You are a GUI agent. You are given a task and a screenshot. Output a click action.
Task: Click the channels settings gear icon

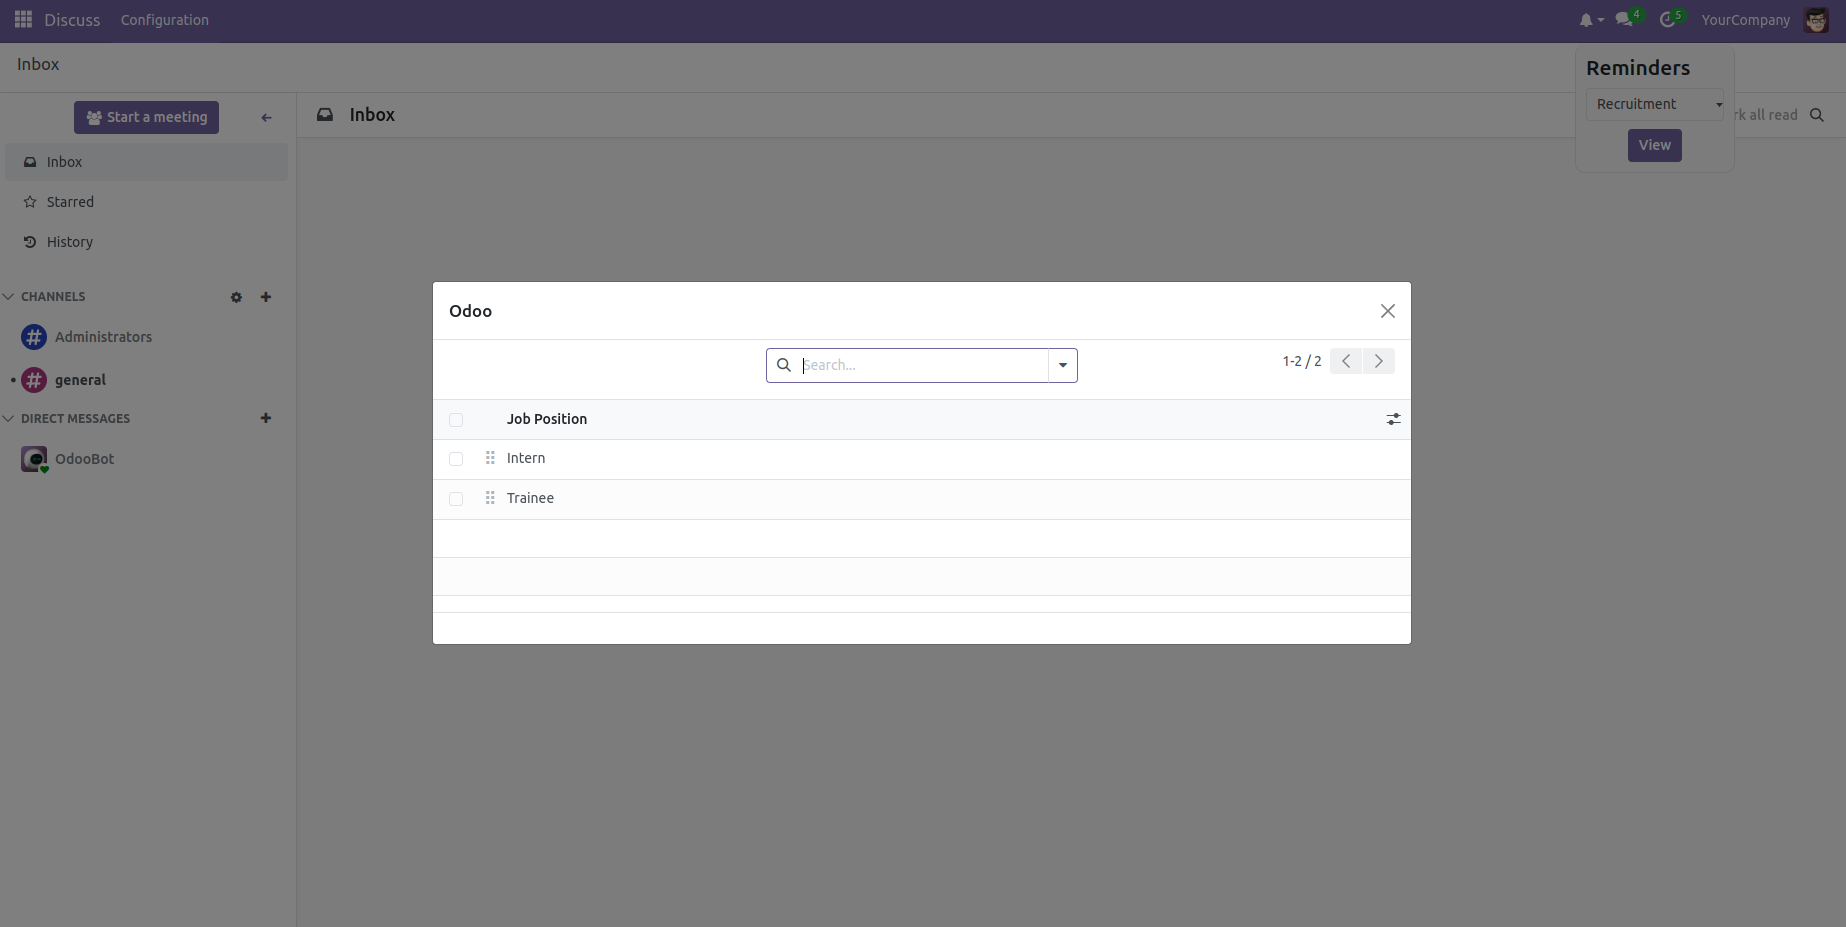click(x=236, y=297)
